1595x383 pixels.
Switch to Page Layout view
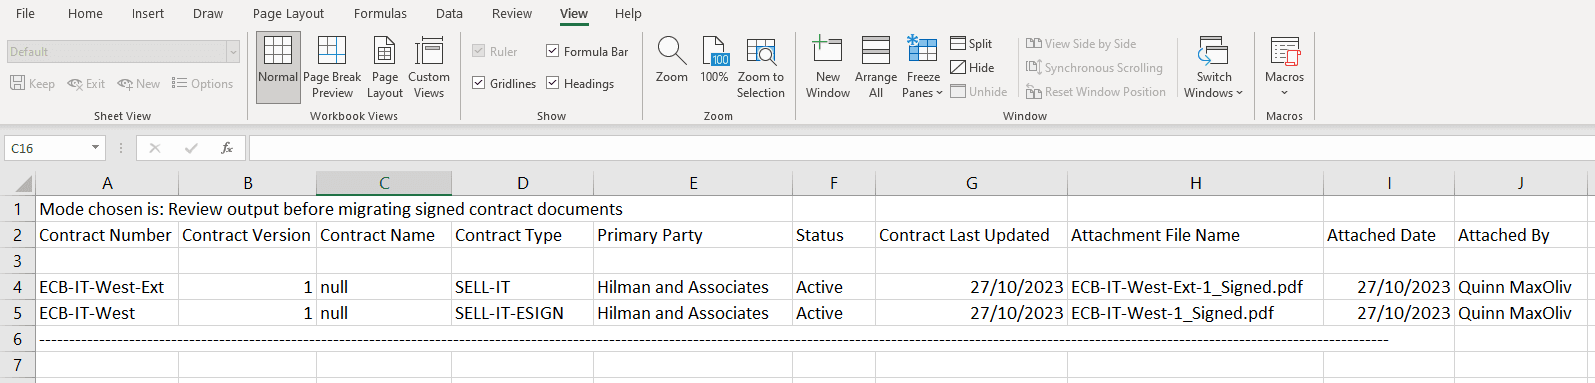pos(384,67)
